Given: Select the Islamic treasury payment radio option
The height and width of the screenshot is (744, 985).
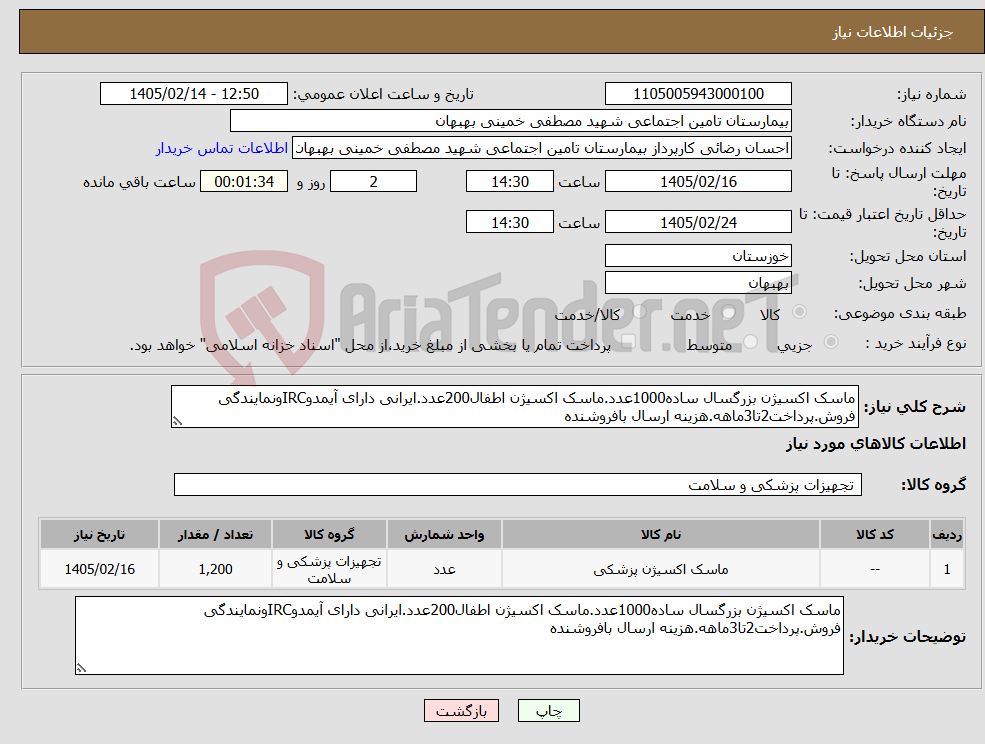Looking at the screenshot, I should (x=628, y=341).
